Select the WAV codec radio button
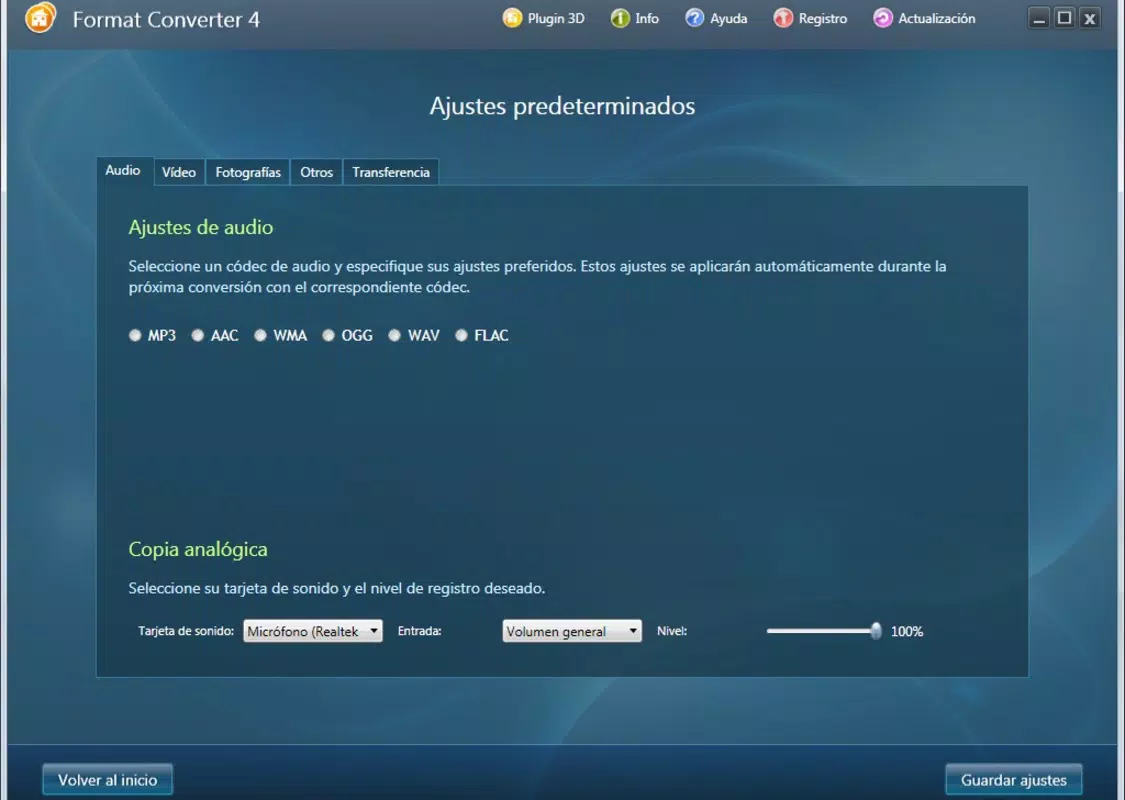Image resolution: width=1125 pixels, height=800 pixels. (x=394, y=335)
